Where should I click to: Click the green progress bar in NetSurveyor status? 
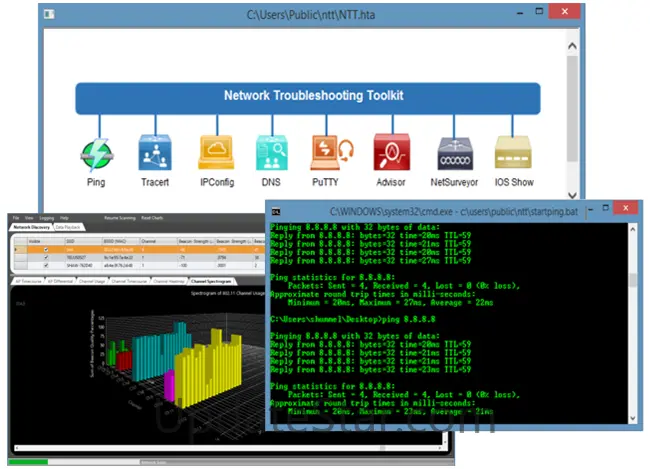28,462
